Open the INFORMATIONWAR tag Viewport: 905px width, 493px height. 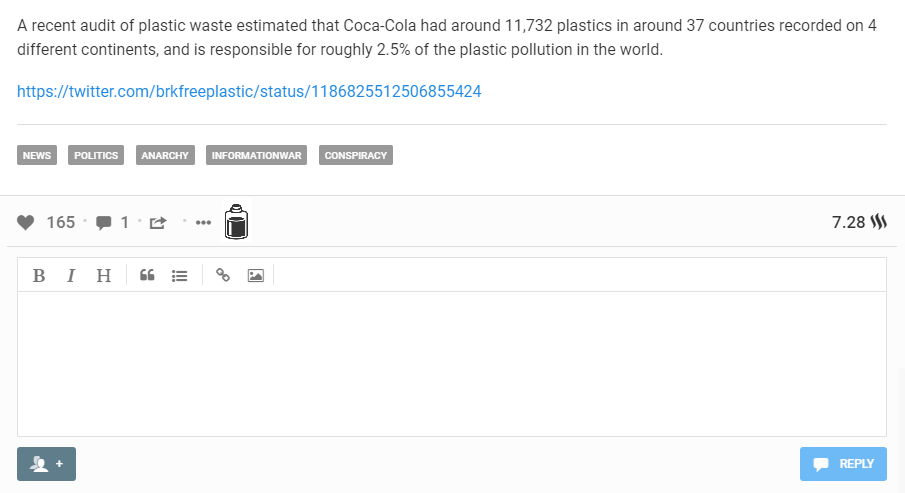[x=256, y=155]
